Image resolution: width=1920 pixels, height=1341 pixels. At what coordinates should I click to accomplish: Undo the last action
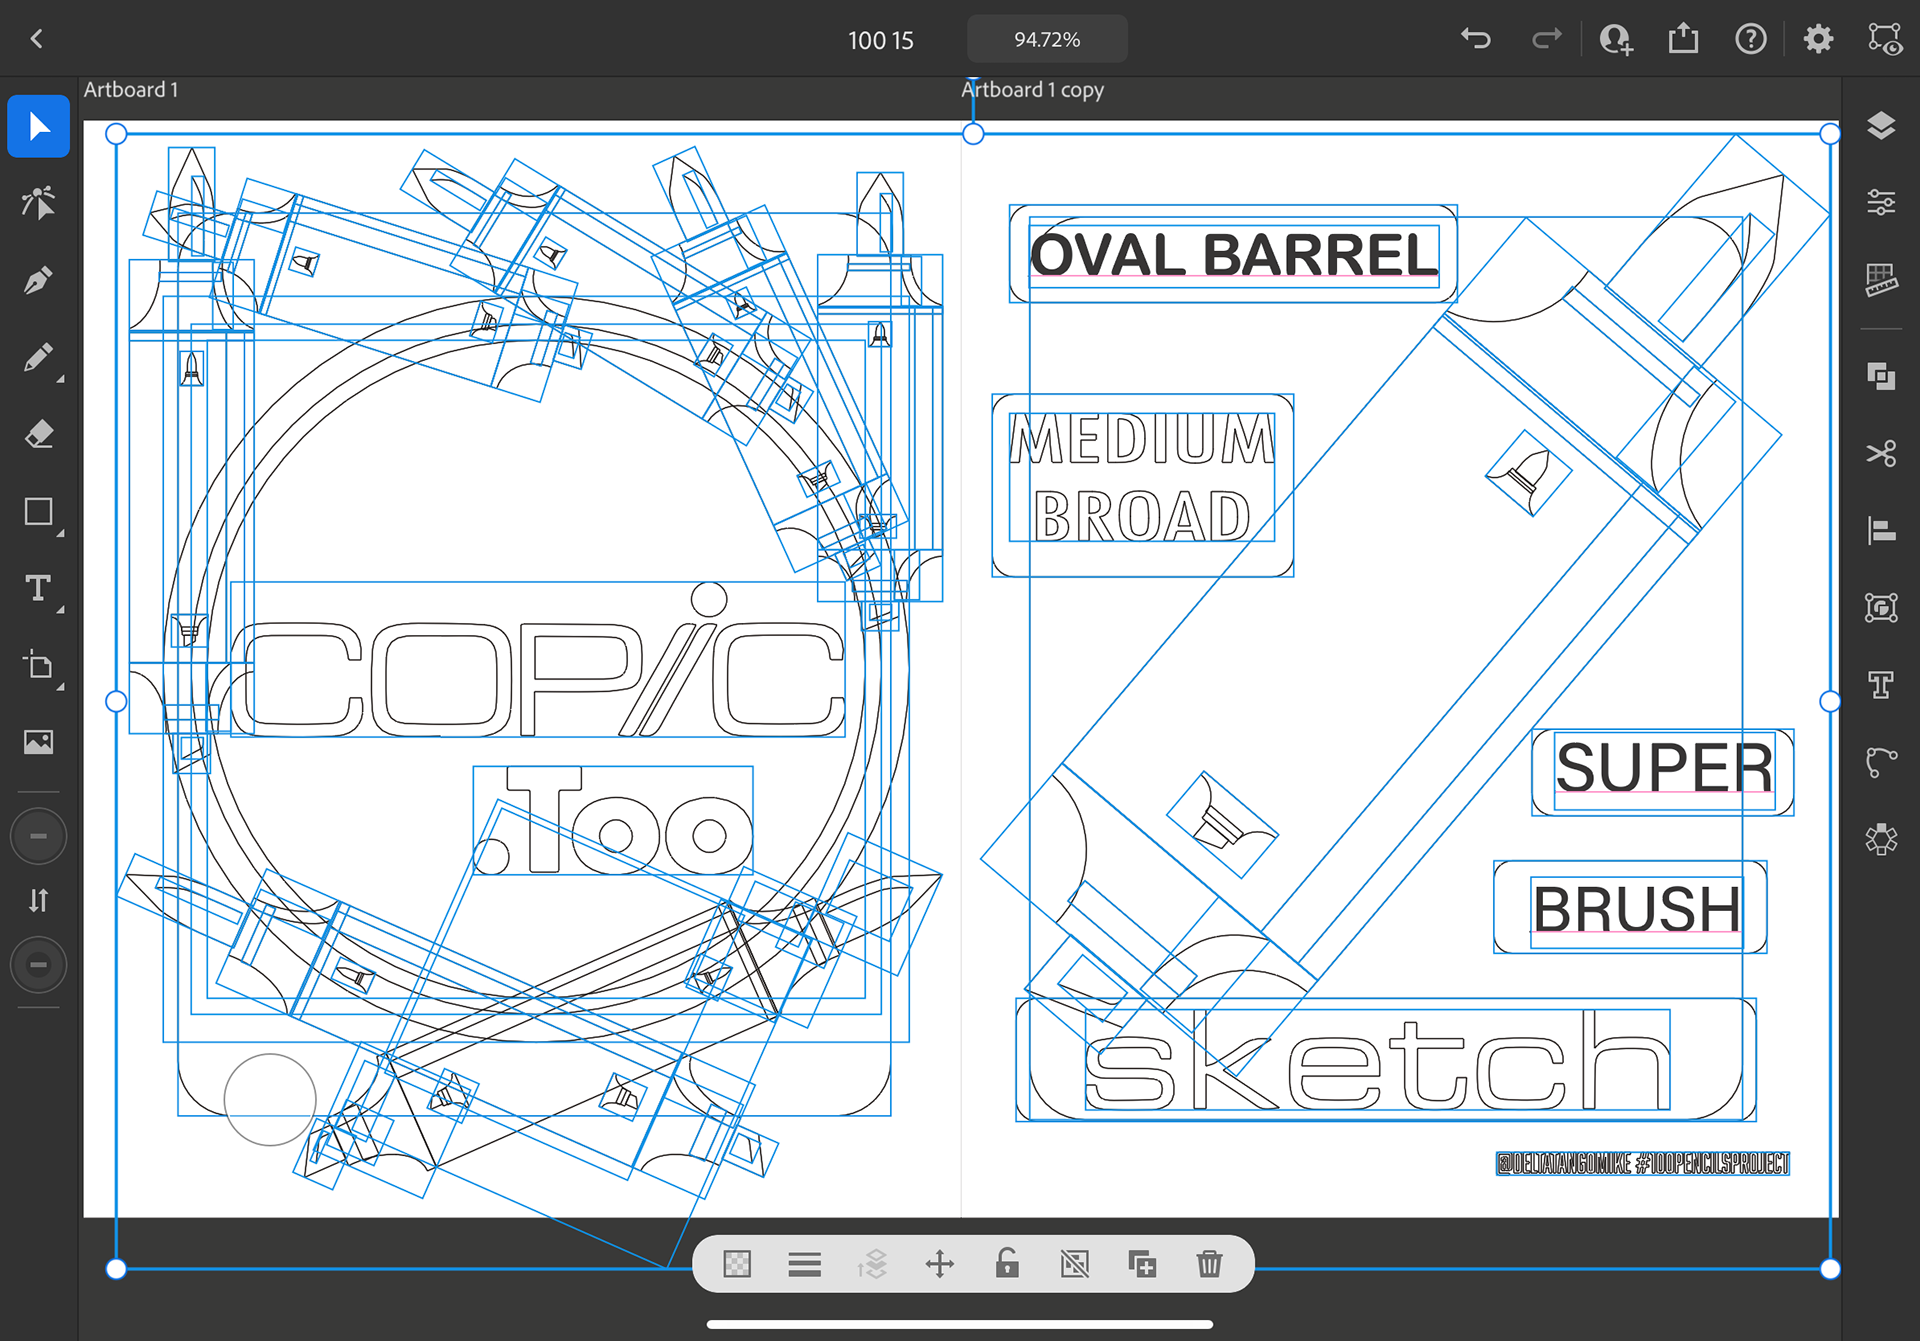point(1475,39)
